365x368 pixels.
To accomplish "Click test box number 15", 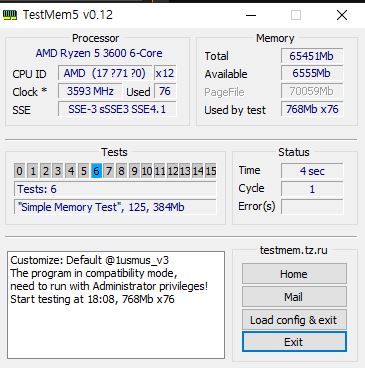I will pos(211,171).
